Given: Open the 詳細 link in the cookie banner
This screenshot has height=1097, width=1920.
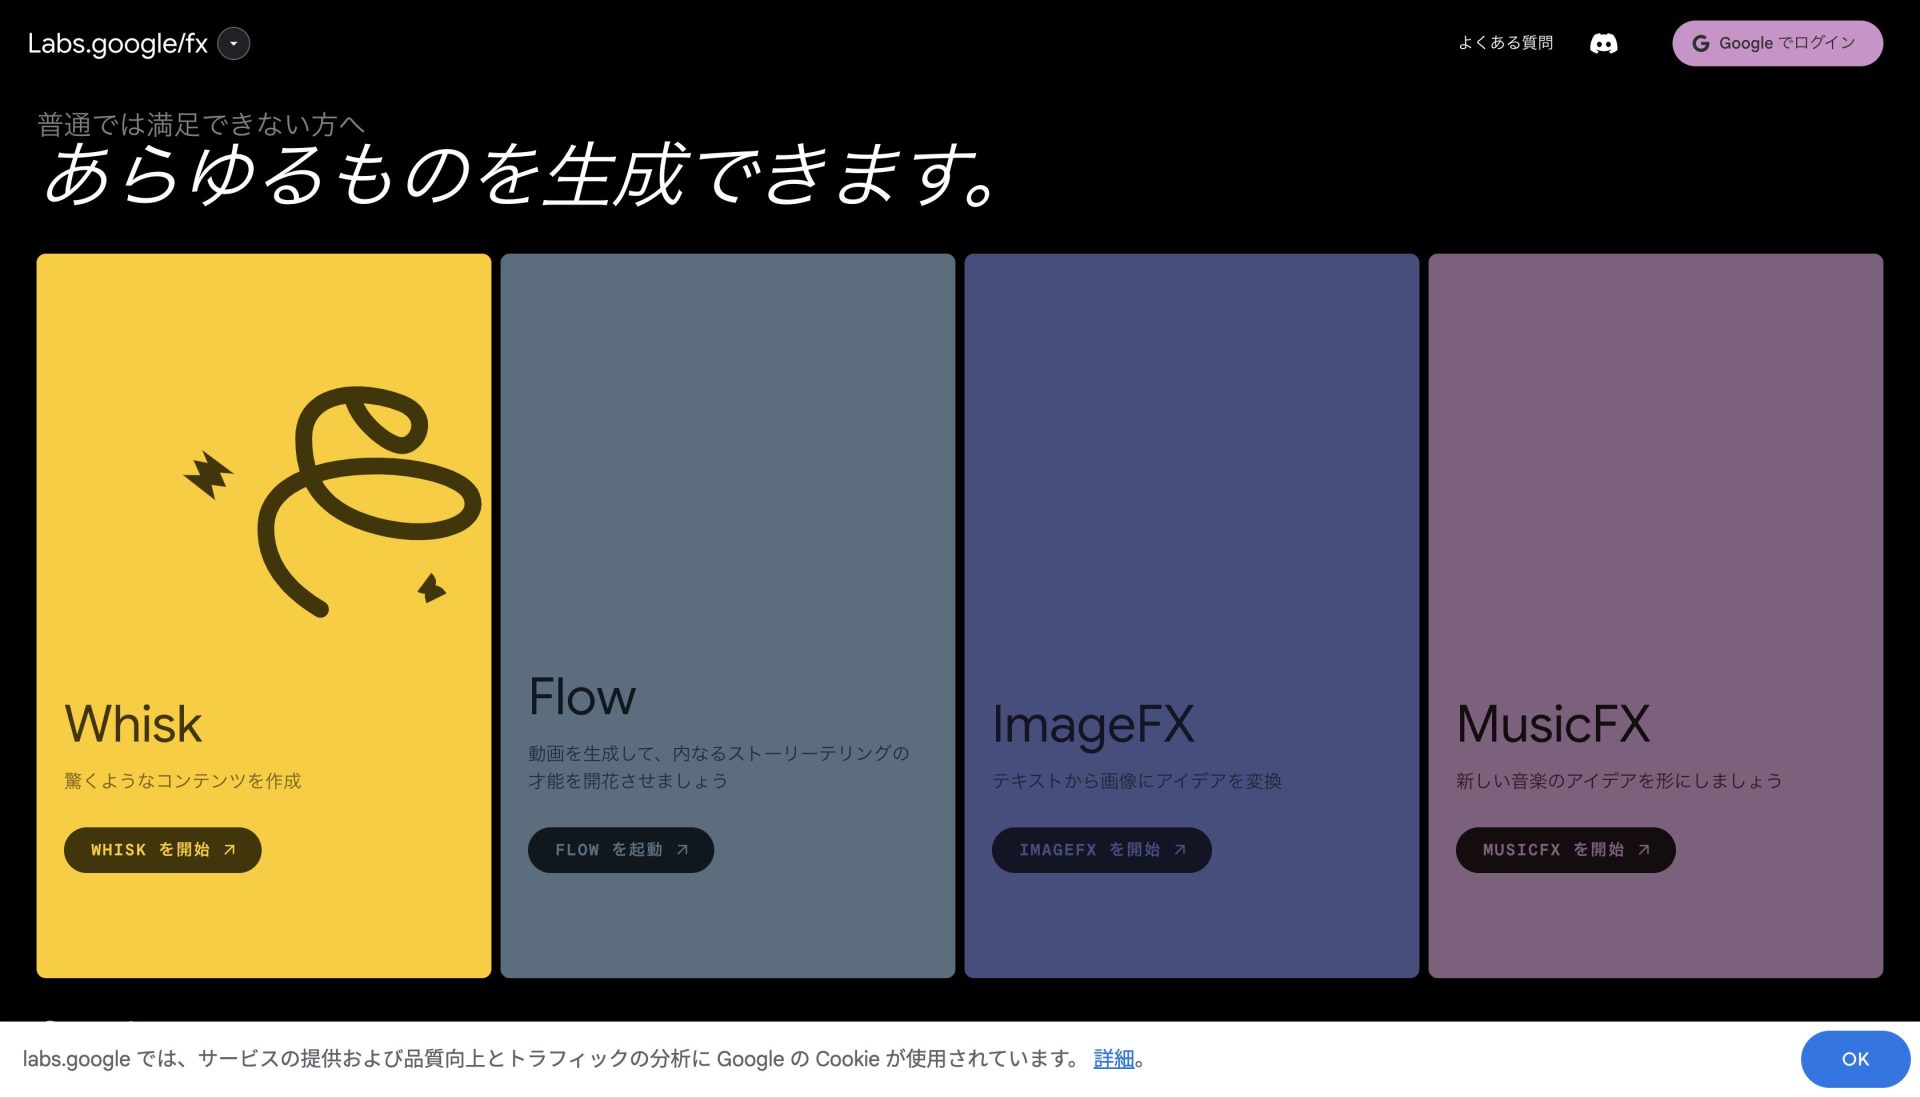Looking at the screenshot, I should point(1113,1058).
